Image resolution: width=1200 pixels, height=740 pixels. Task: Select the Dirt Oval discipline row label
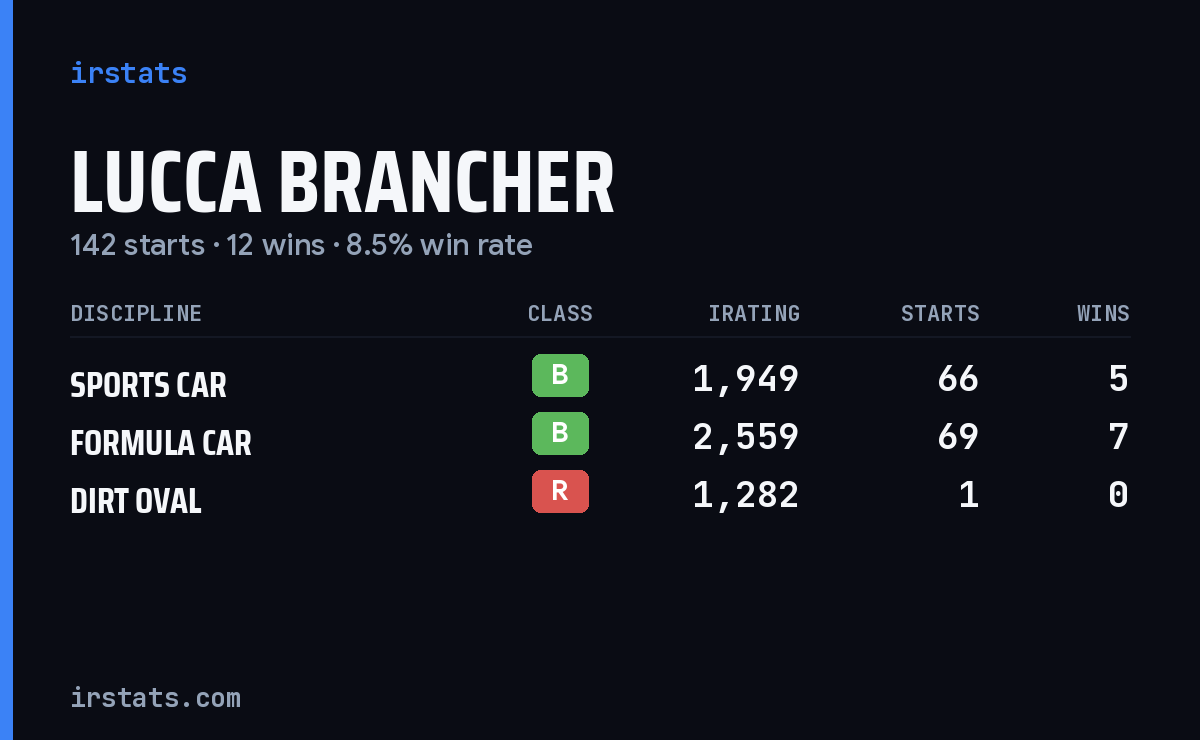[x=136, y=501]
